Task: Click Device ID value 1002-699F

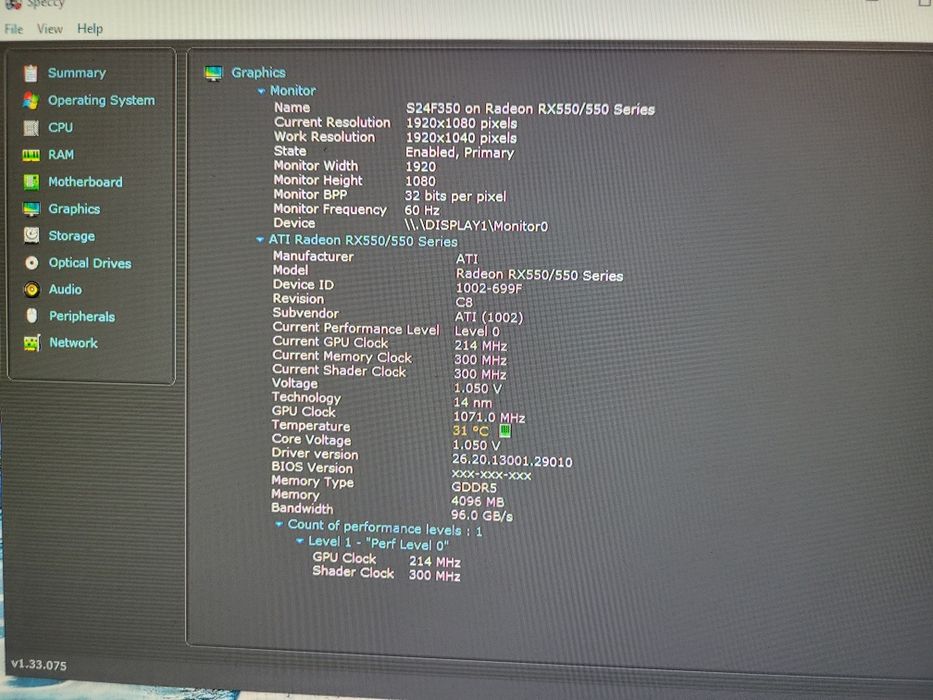Action: tap(489, 289)
